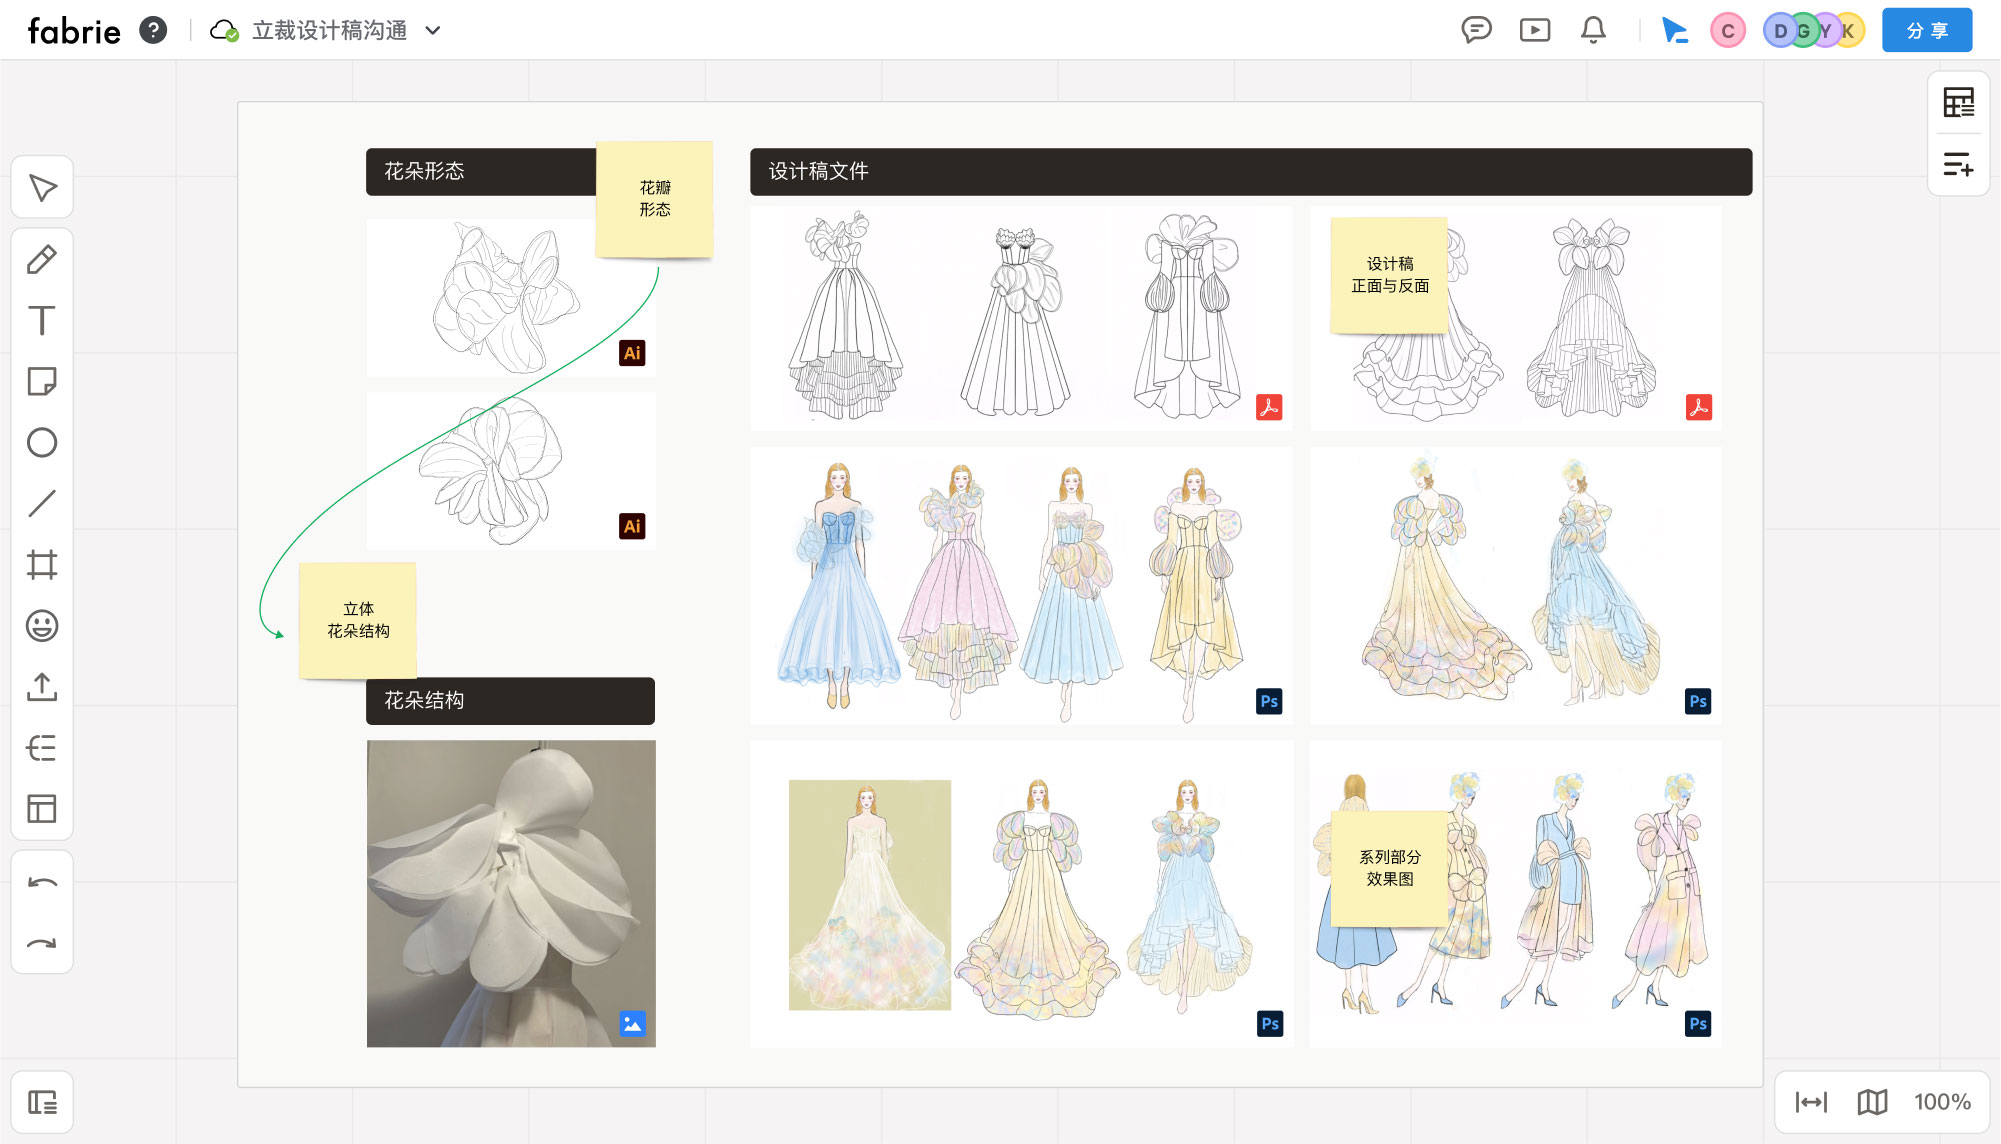This screenshot has height=1144, width=2001.
Task: Select the circle shape tool
Action: (x=42, y=443)
